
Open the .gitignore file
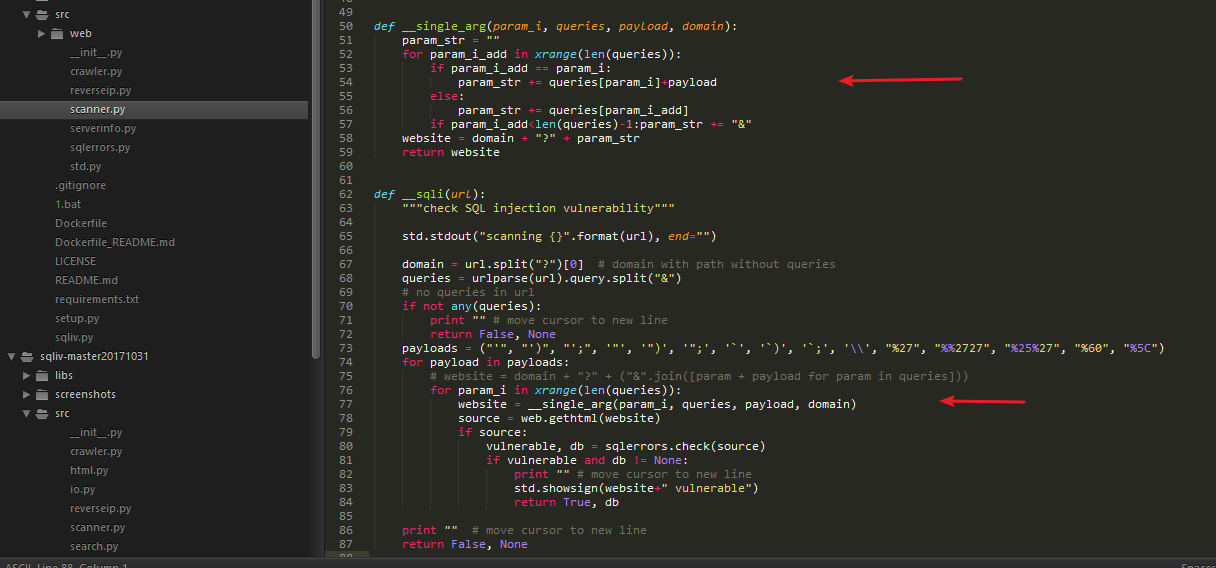[x=80, y=185]
